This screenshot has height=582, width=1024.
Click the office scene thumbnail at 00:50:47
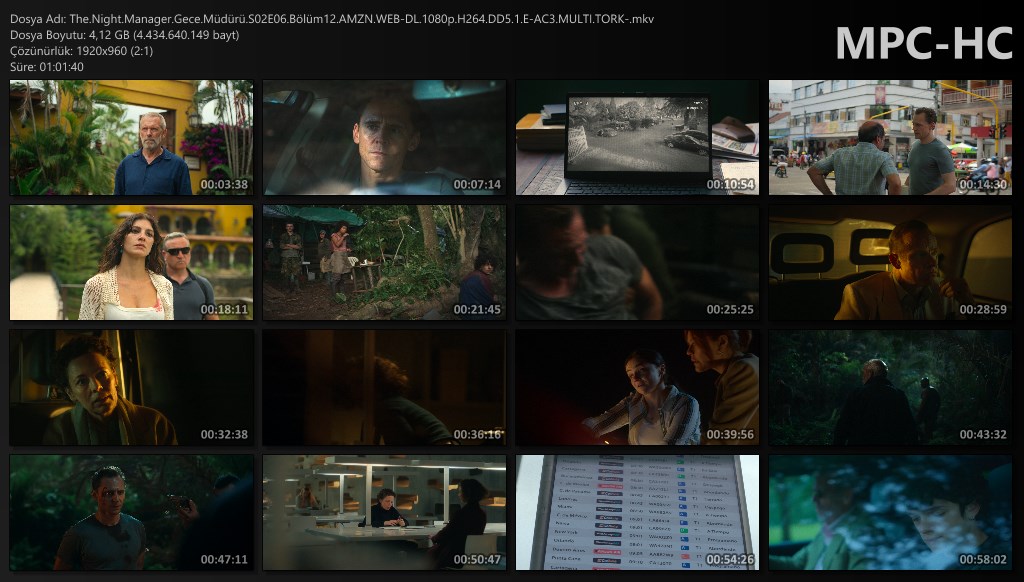(384, 513)
